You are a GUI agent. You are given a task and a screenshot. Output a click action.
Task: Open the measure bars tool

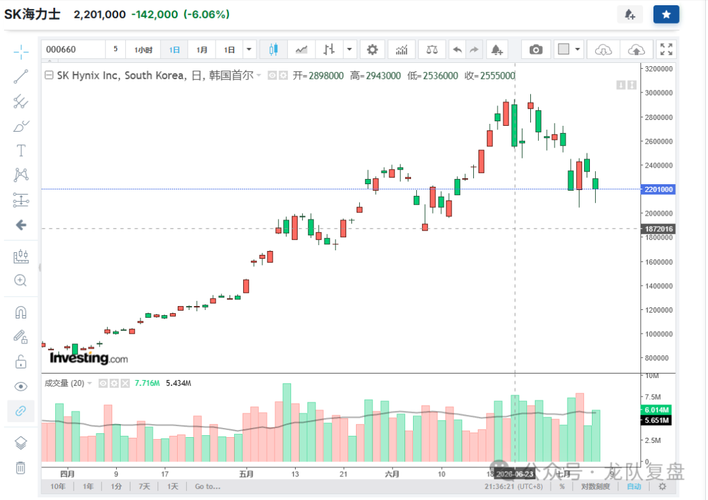click(21, 257)
